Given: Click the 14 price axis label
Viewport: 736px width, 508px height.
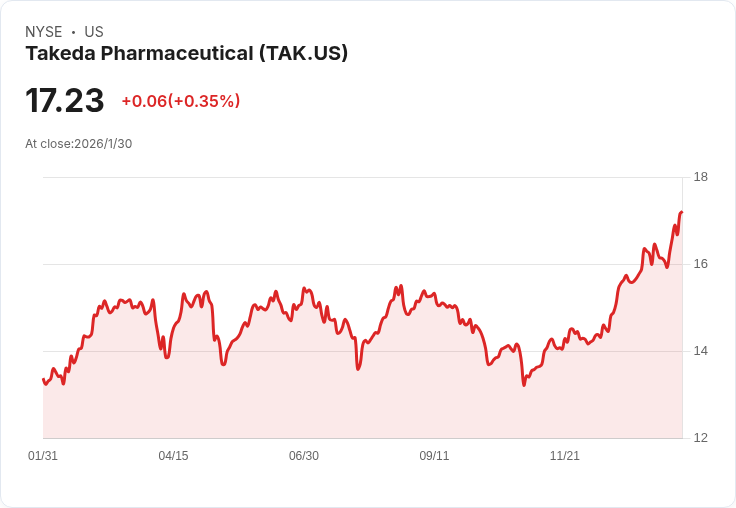Looking at the screenshot, I should [700, 351].
